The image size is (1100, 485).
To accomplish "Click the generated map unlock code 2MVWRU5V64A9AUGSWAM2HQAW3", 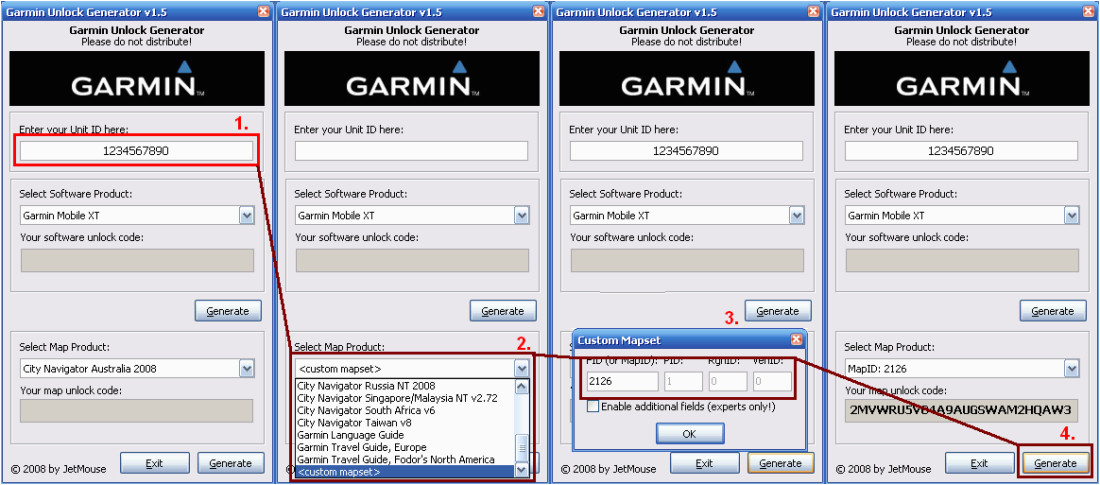I will click(961, 411).
